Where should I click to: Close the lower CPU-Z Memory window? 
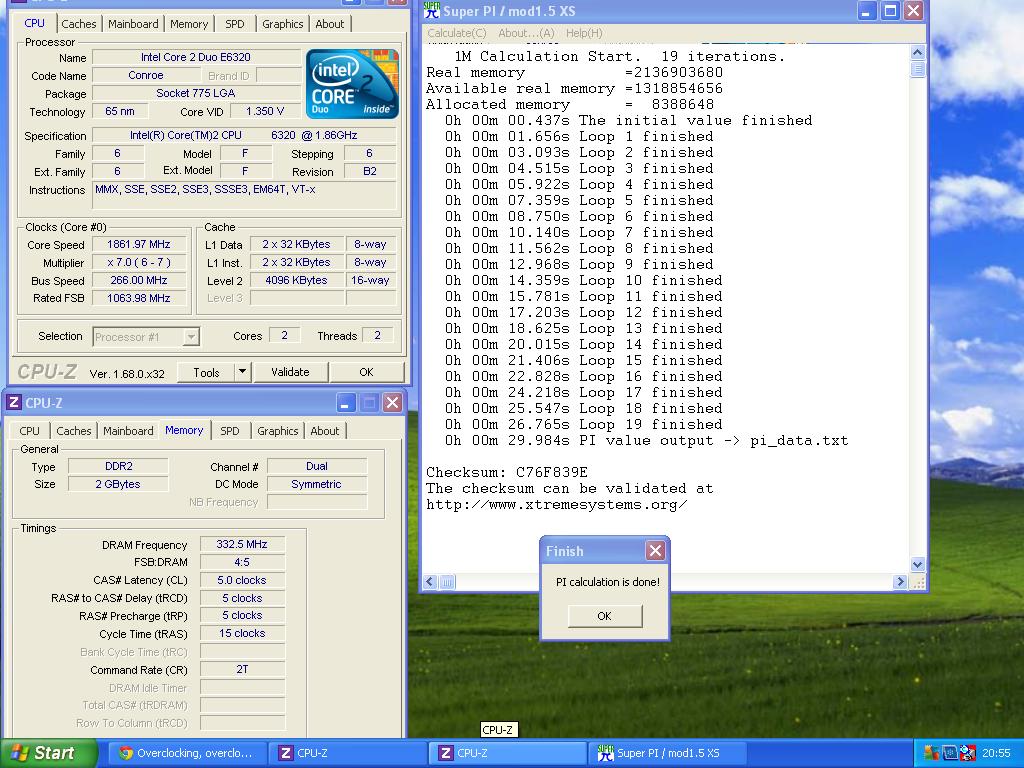392,403
